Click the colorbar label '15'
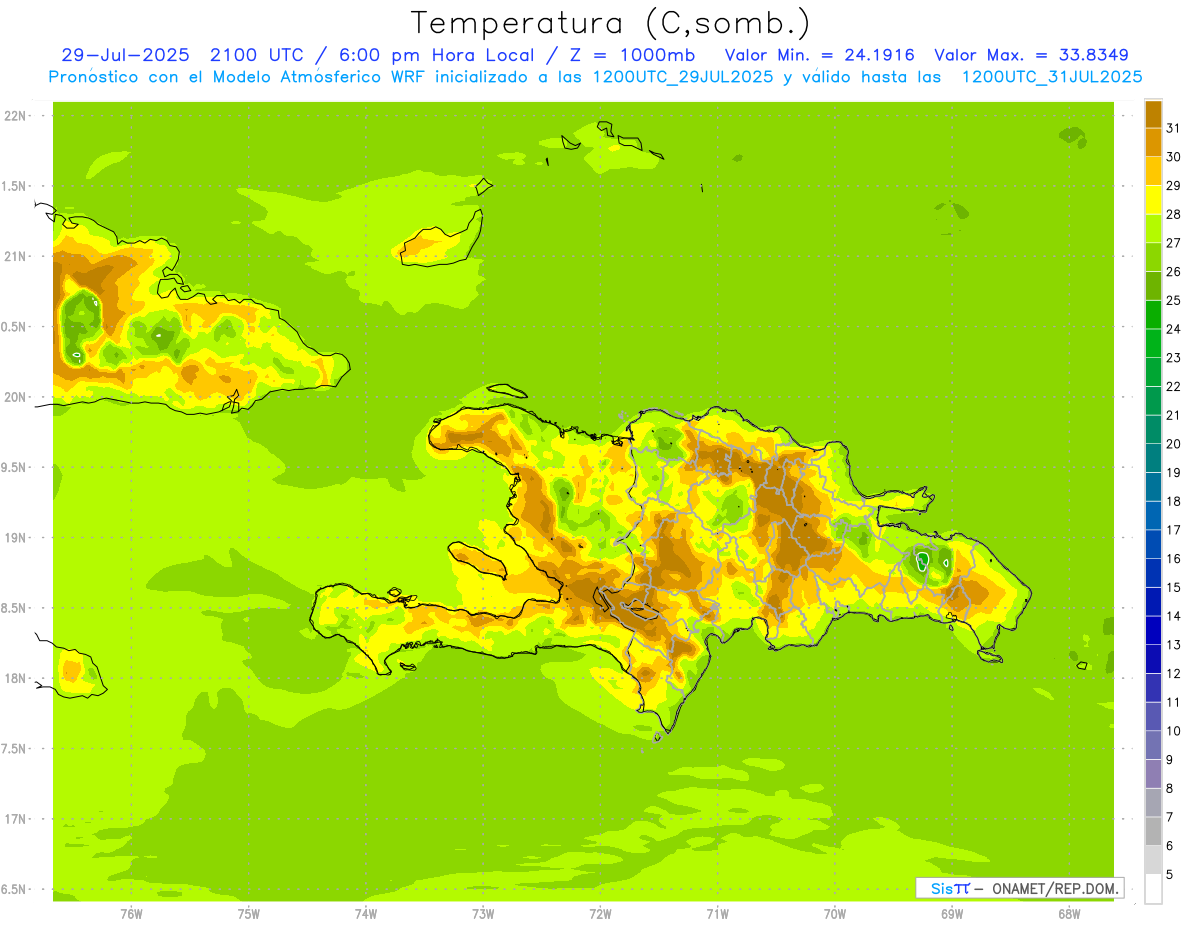The width and height of the screenshot is (1200, 927). pyautogui.click(x=1174, y=587)
